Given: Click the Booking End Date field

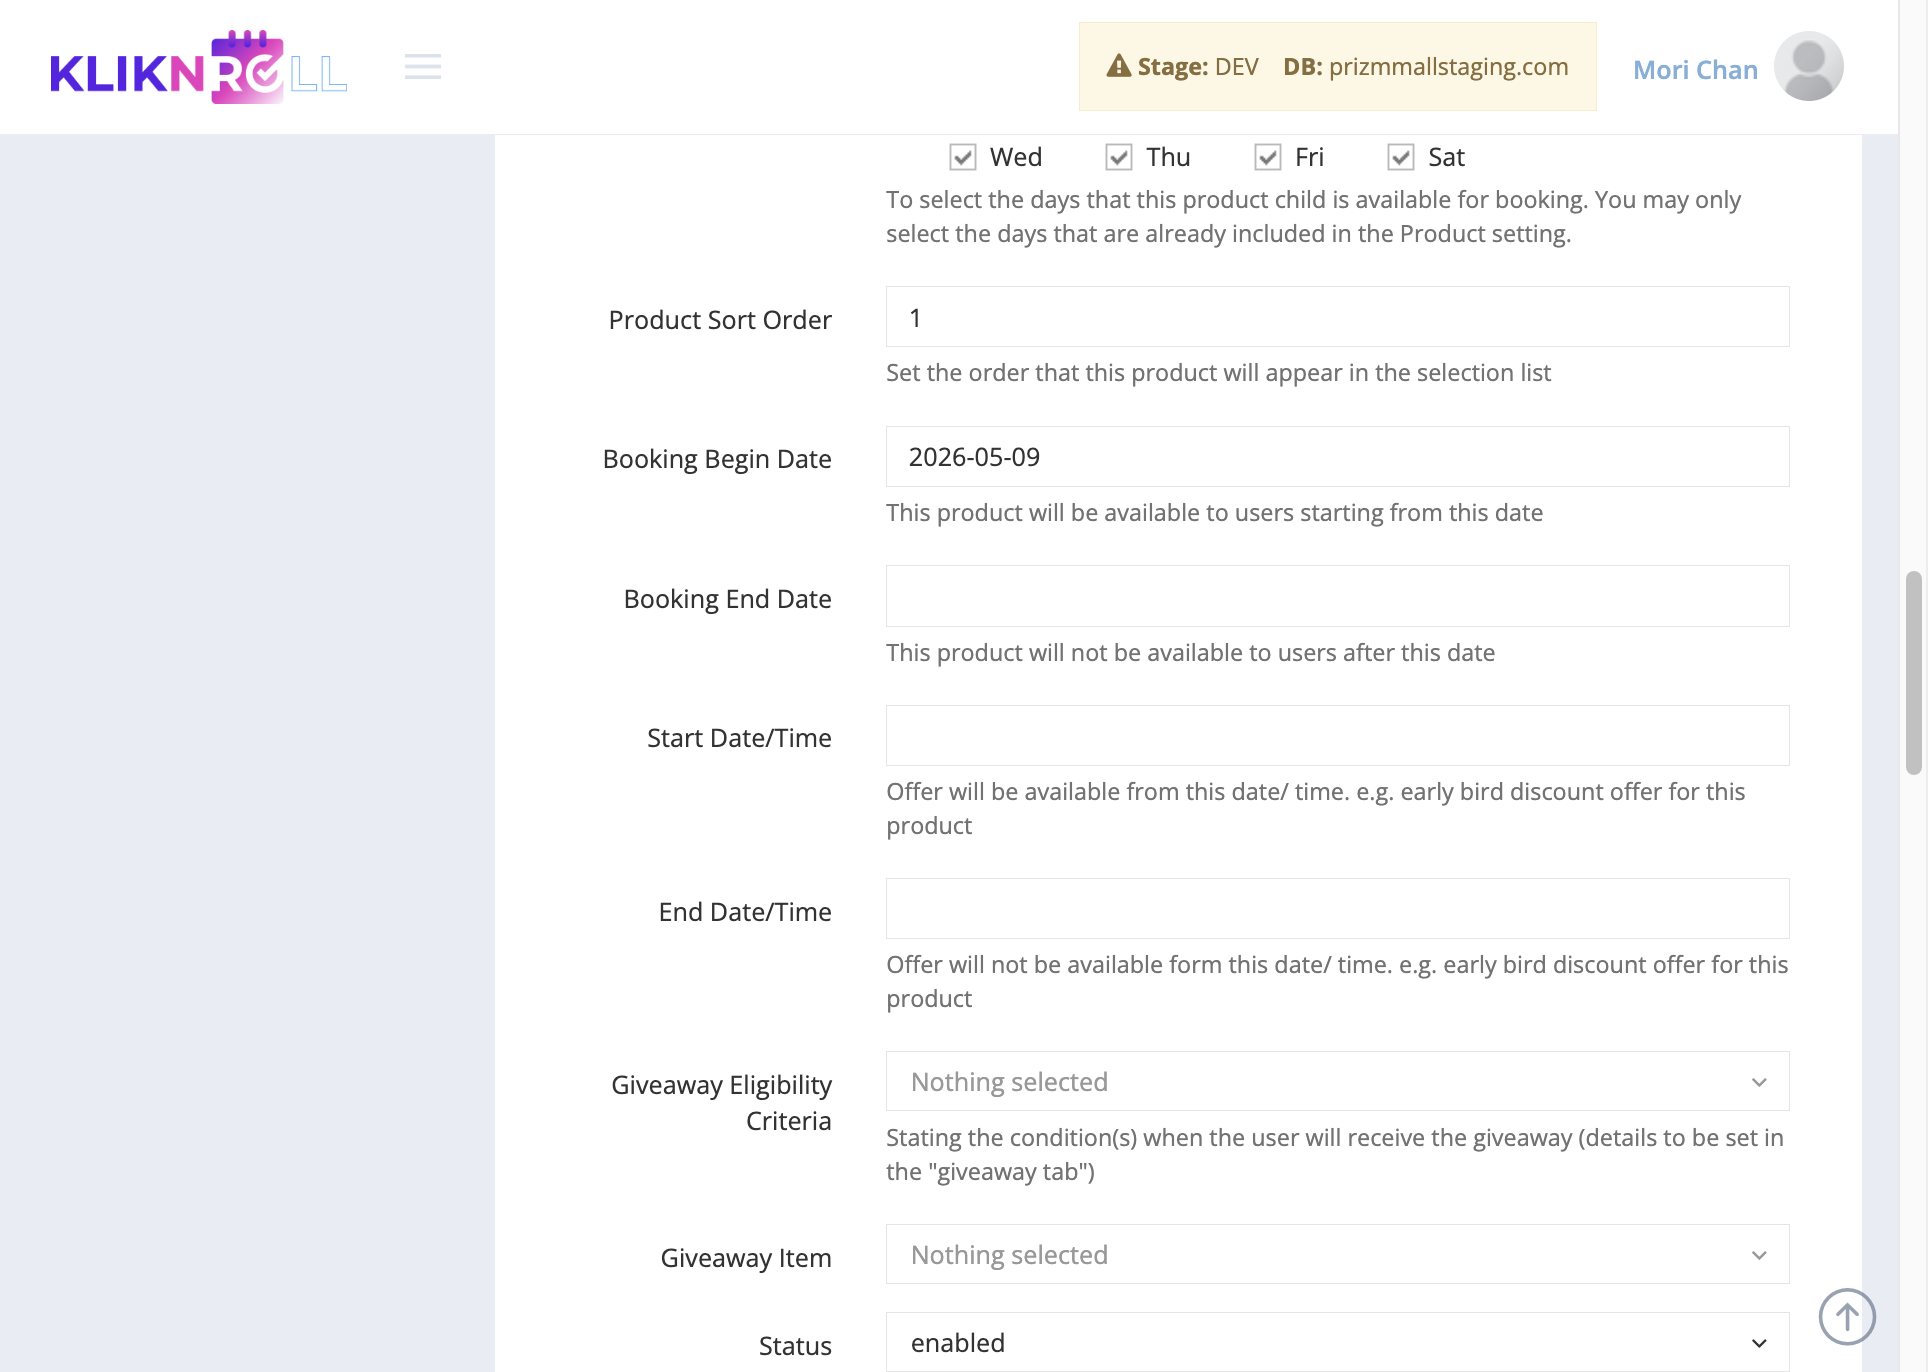Looking at the screenshot, I should pos(1337,596).
